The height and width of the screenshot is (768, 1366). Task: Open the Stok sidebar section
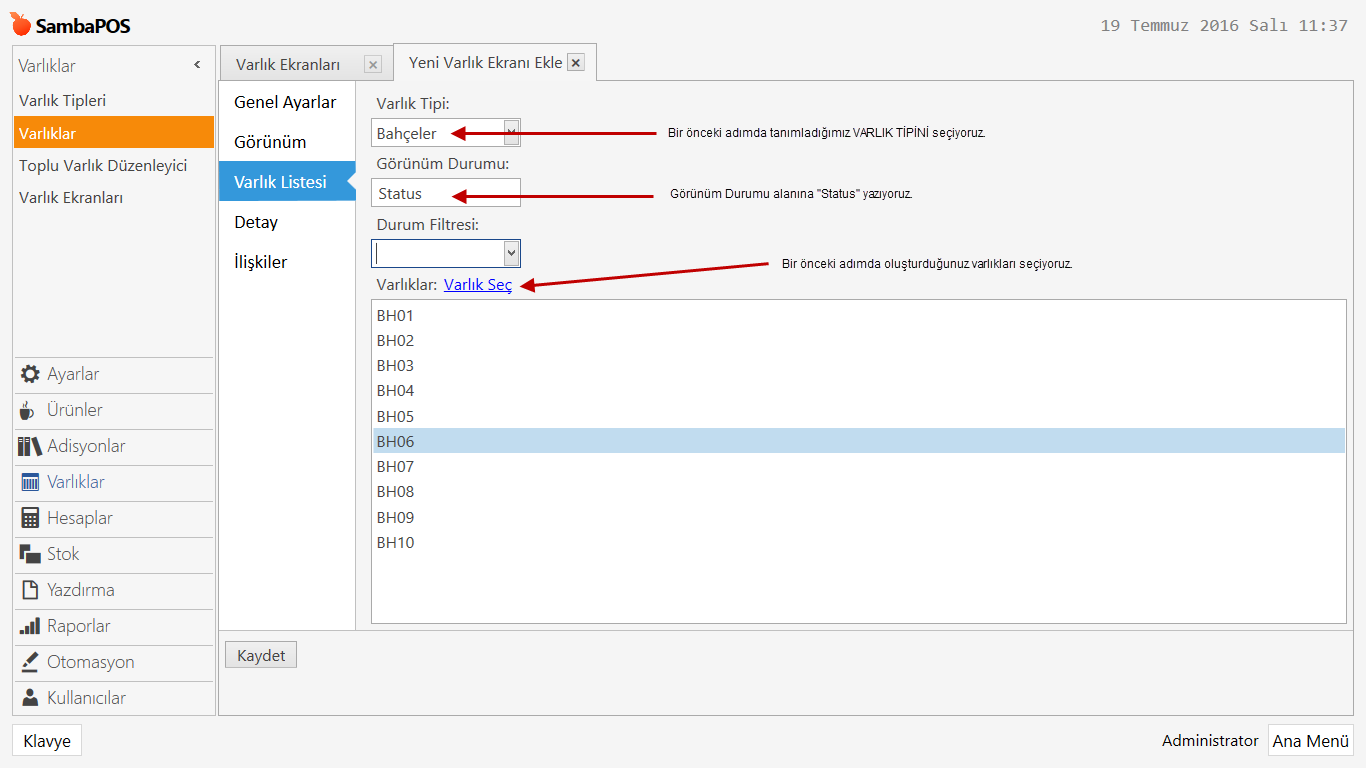click(115, 554)
